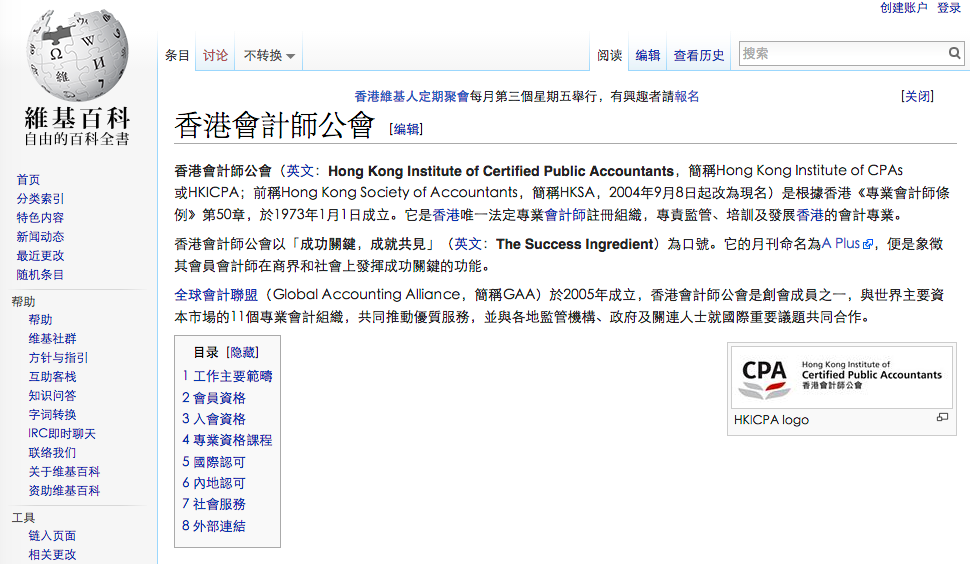The image size is (970, 564).
Task: Click the search magnifying glass icon
Action: [x=955, y=54]
